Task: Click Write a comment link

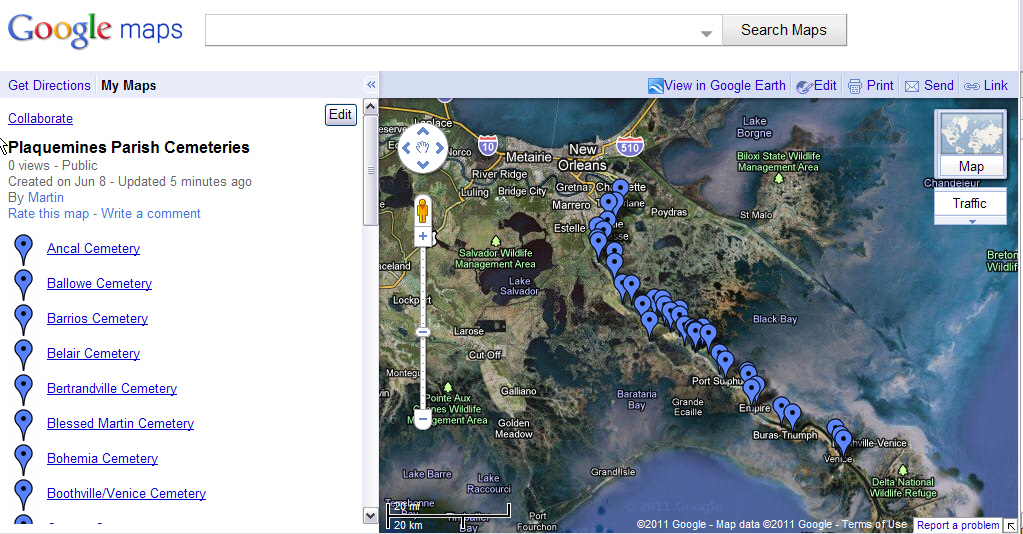Action: [x=151, y=213]
